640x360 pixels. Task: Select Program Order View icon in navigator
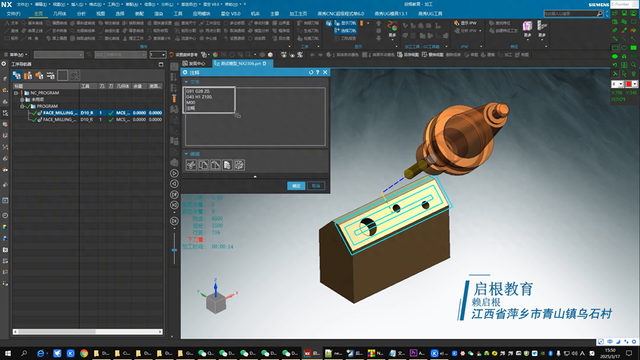coord(17,75)
